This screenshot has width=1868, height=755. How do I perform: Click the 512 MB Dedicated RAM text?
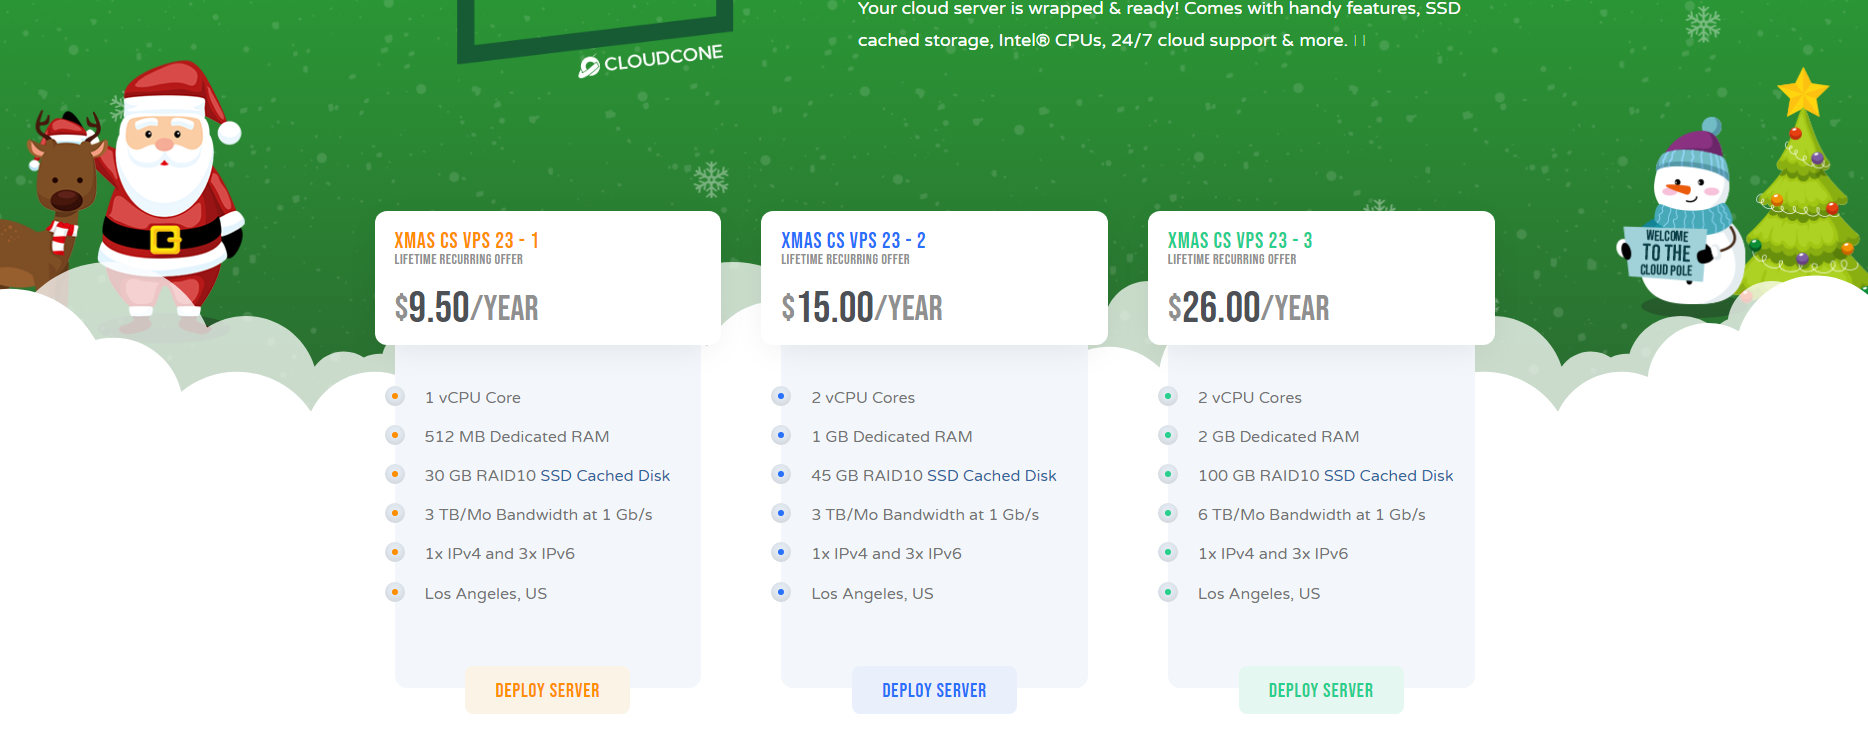[x=517, y=437]
